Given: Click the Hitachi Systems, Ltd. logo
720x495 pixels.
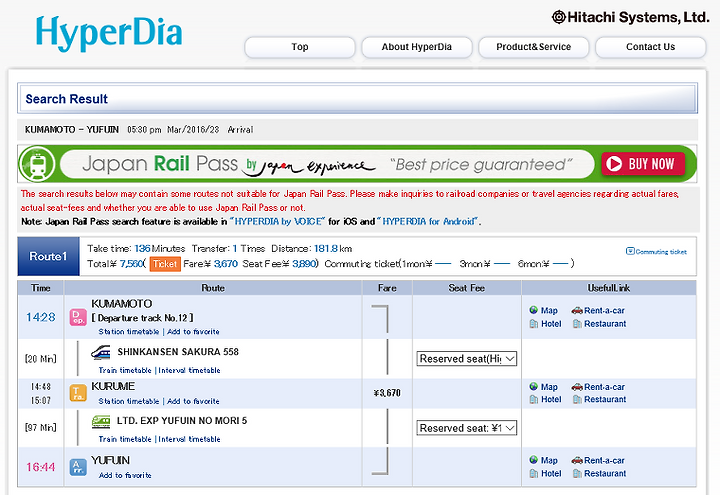Looking at the screenshot, I should pyautogui.click(x=630, y=17).
